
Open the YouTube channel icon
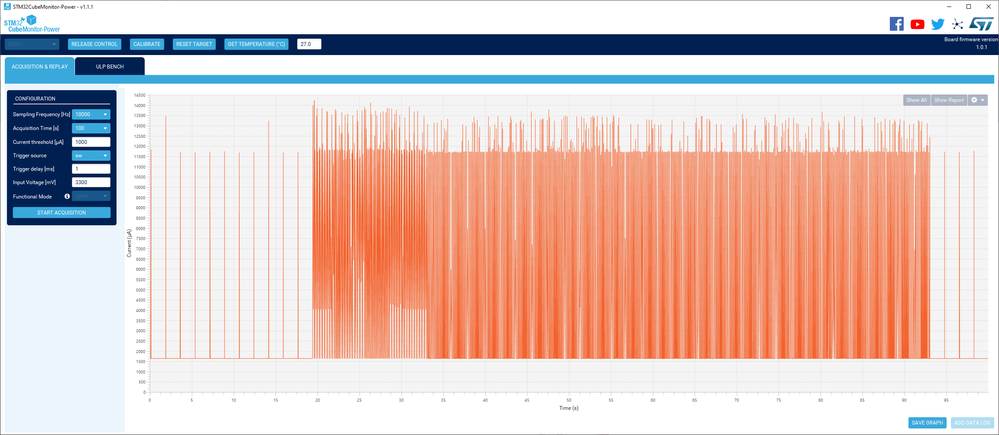(917, 24)
